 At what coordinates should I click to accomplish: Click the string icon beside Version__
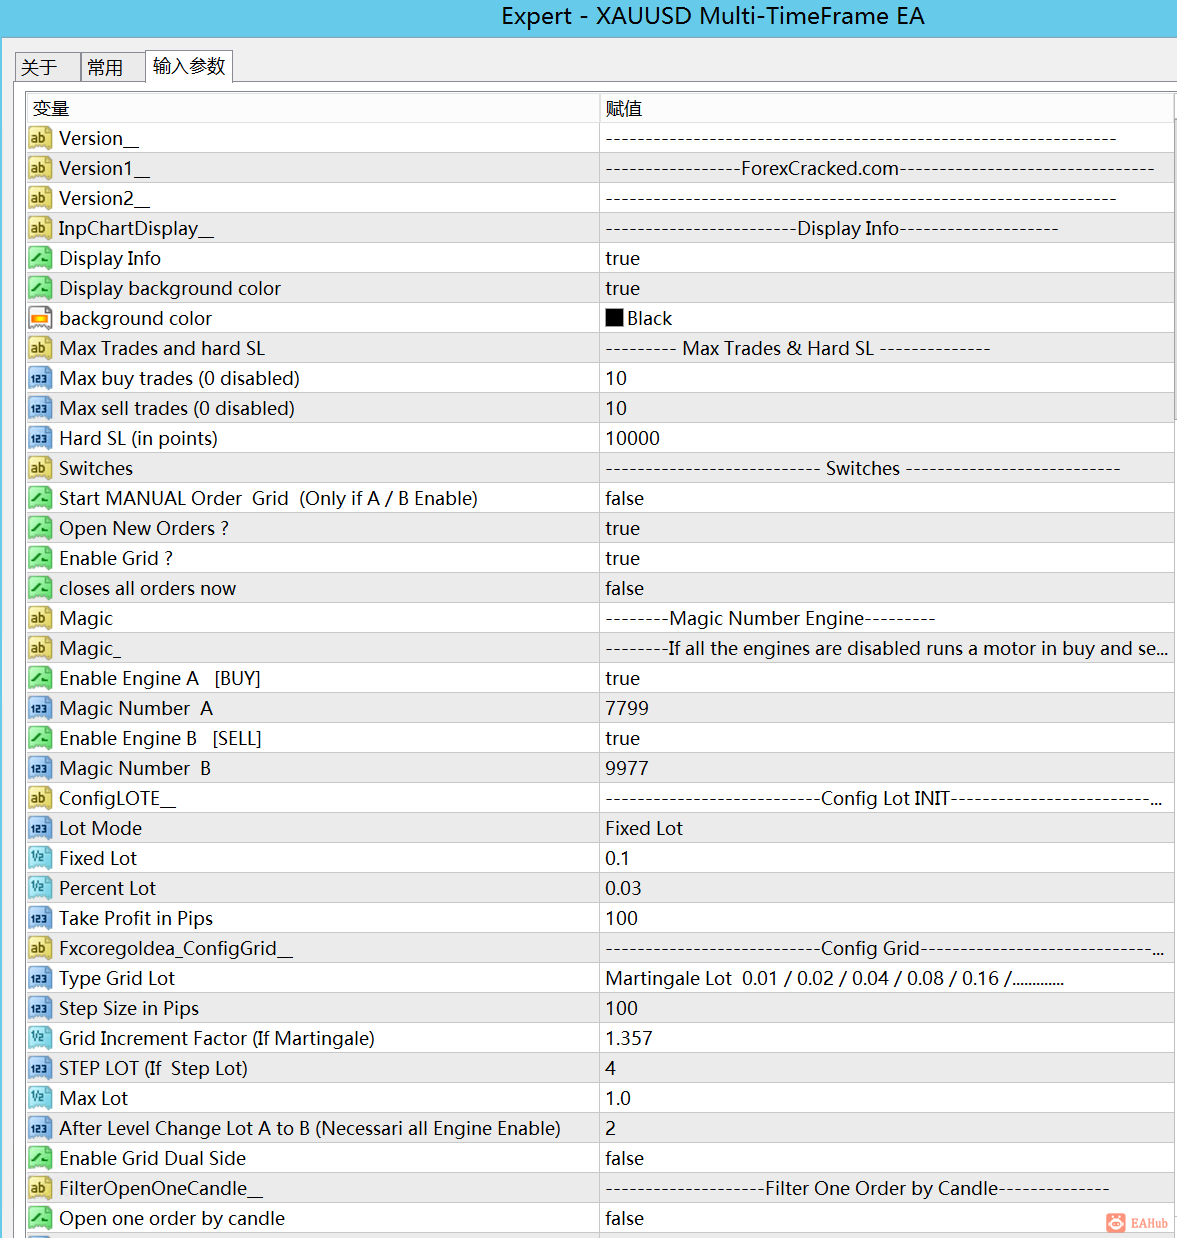point(40,138)
